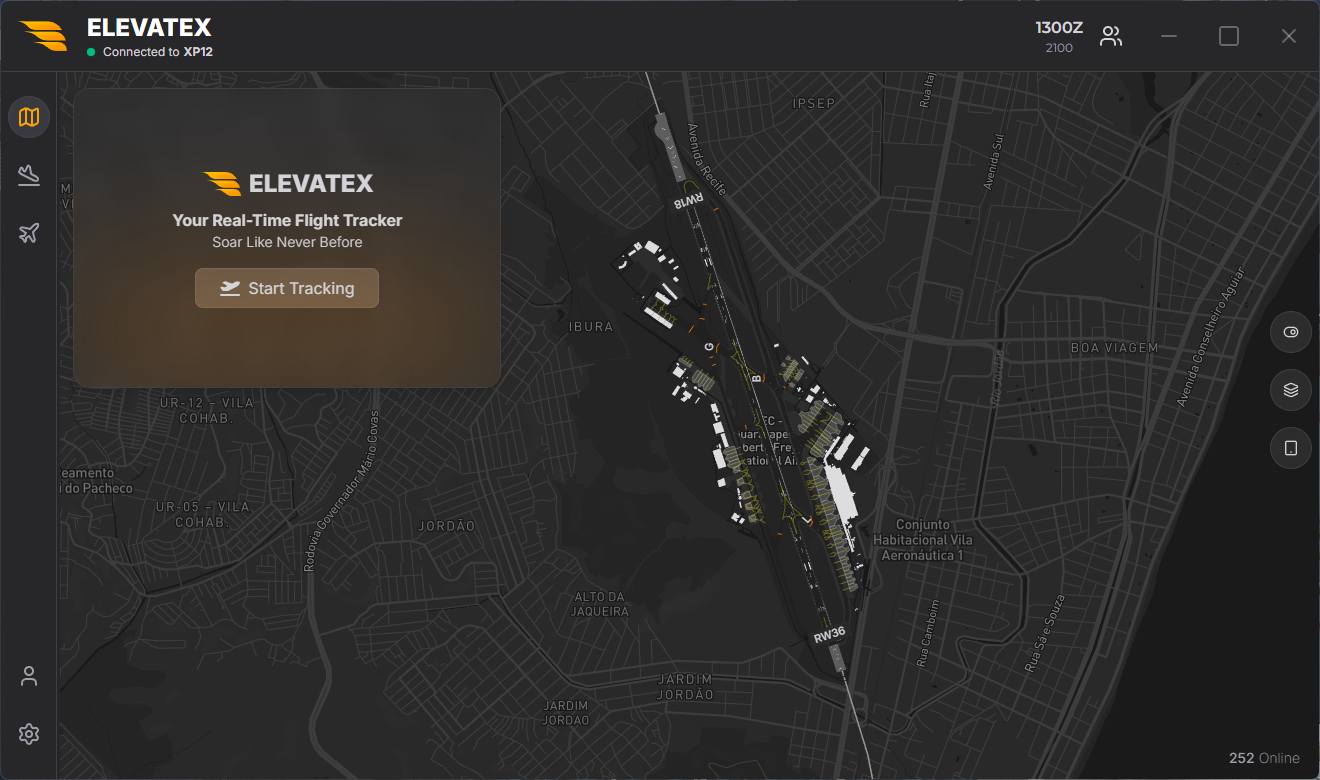
Task: Click the Start Tracking button
Action: pyautogui.click(x=287, y=288)
